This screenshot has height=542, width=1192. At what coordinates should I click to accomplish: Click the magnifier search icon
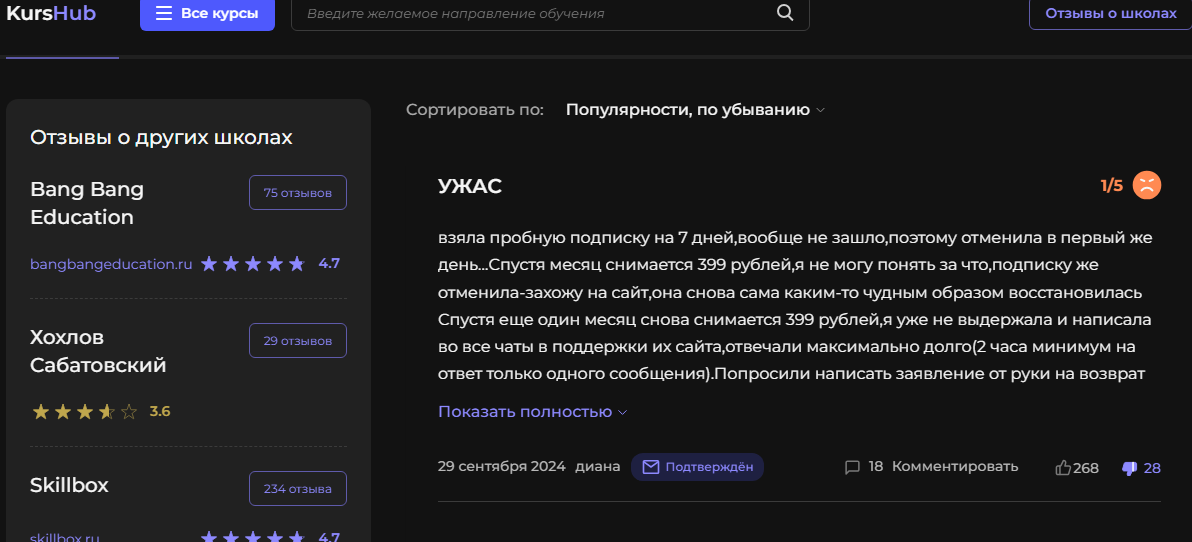[x=785, y=13]
